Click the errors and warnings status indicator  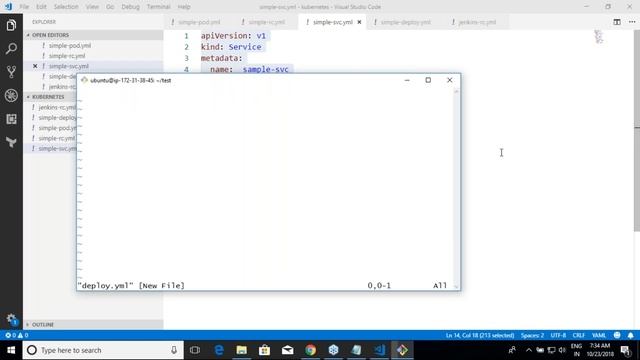(17, 335)
